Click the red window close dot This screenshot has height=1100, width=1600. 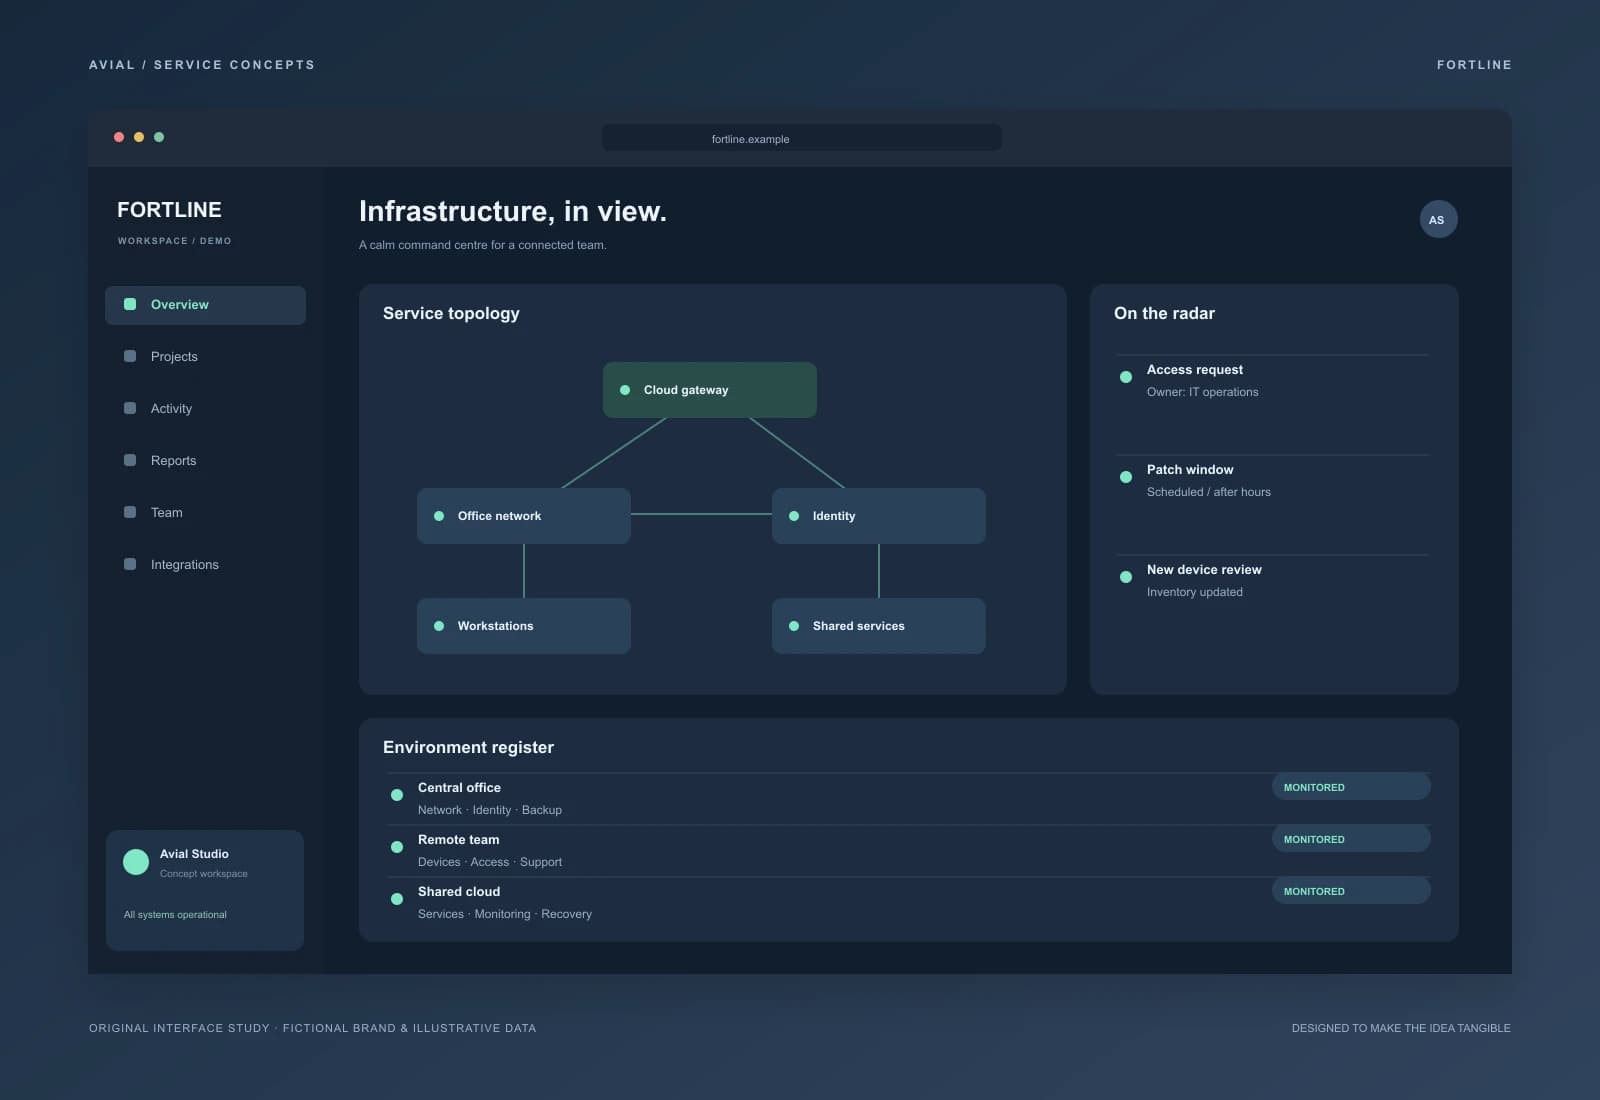point(119,137)
